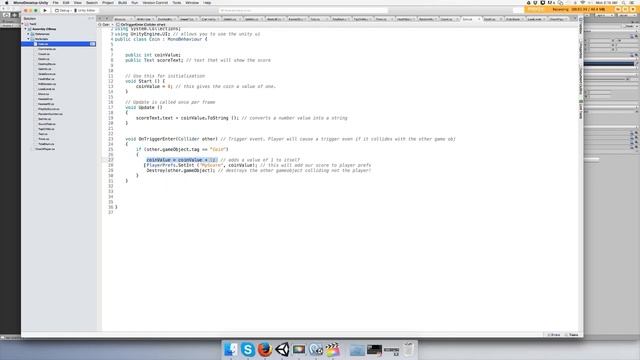Click the orange recording status bar
Screen dimensions: 640x360
point(581,9)
